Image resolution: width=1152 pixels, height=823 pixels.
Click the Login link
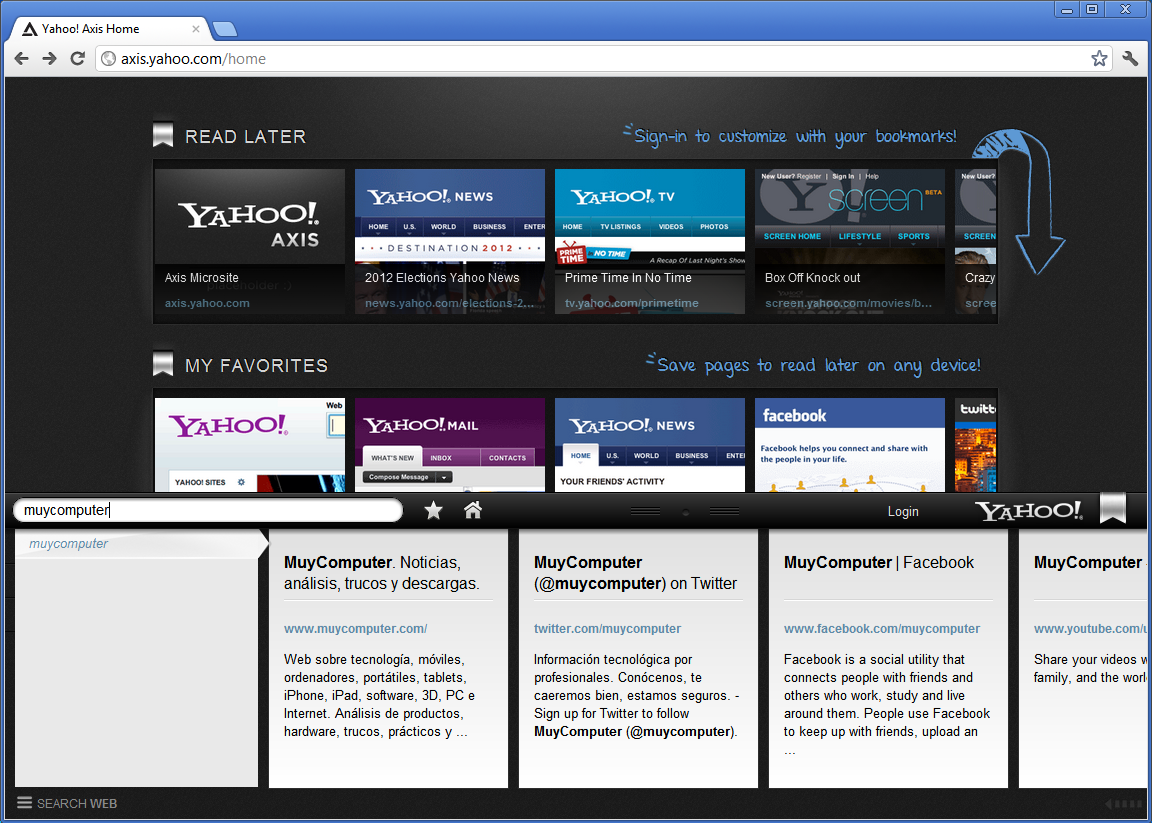pyautogui.click(x=902, y=512)
